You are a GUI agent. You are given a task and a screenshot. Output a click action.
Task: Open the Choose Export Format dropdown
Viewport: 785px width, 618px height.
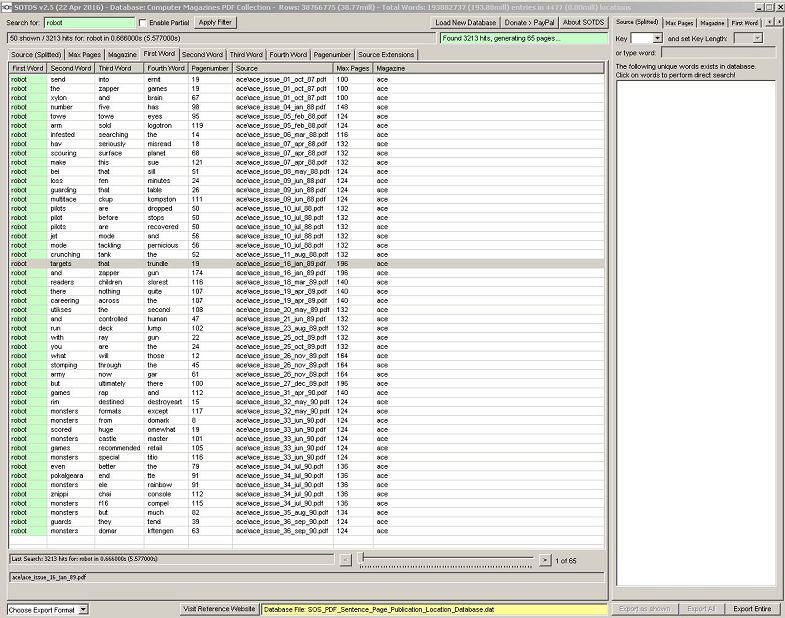(x=83, y=609)
